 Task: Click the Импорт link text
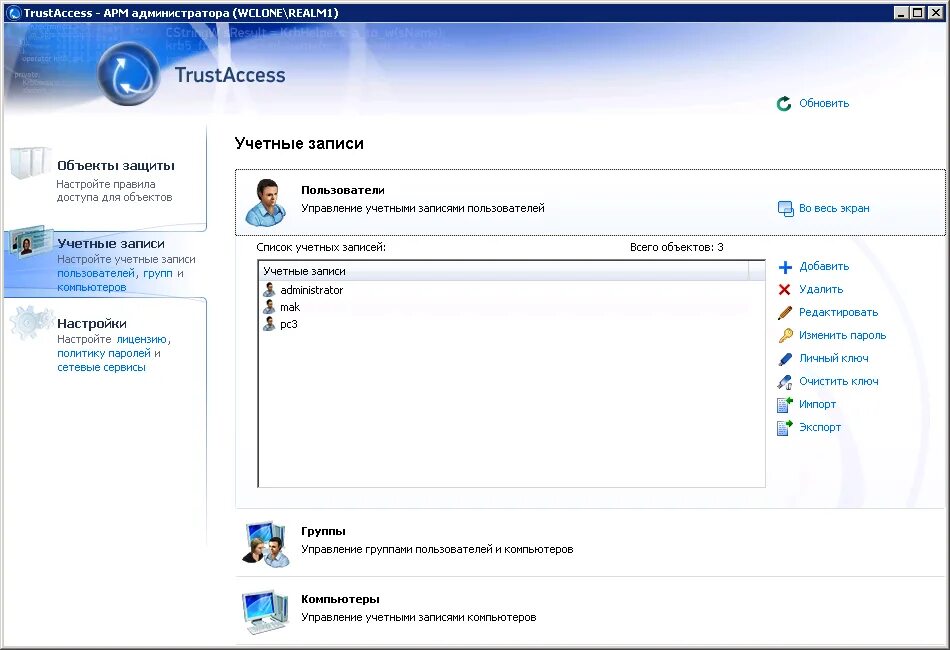click(x=817, y=405)
